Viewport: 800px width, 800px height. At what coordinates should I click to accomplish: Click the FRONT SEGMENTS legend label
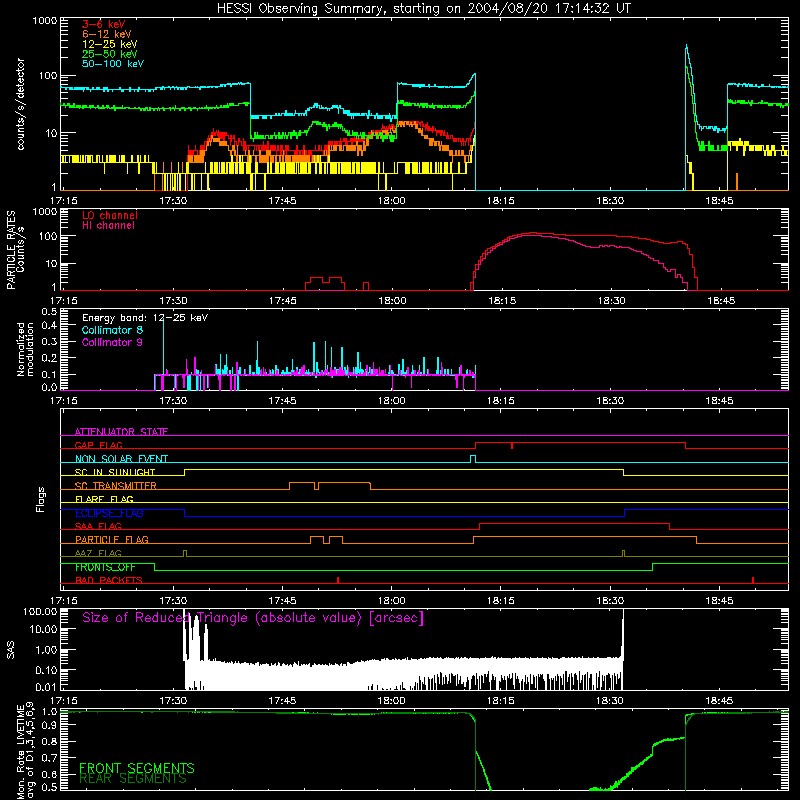137,768
